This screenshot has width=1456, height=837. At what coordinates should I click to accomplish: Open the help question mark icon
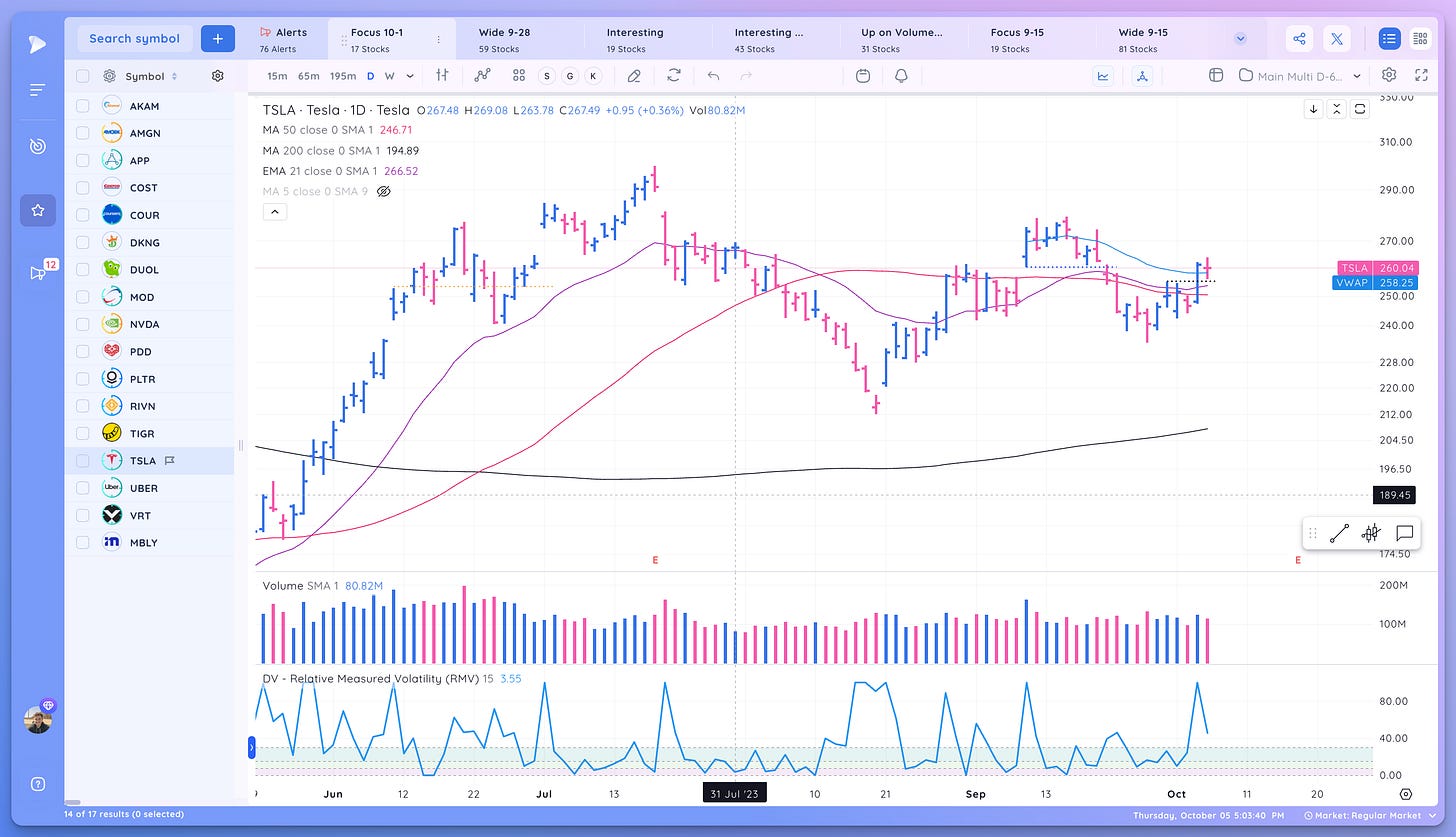[37, 784]
